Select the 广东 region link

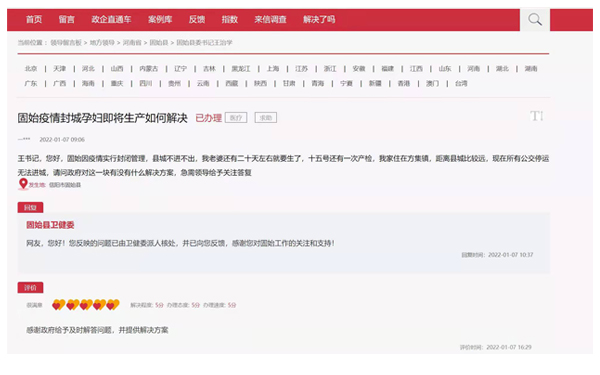pos(31,83)
